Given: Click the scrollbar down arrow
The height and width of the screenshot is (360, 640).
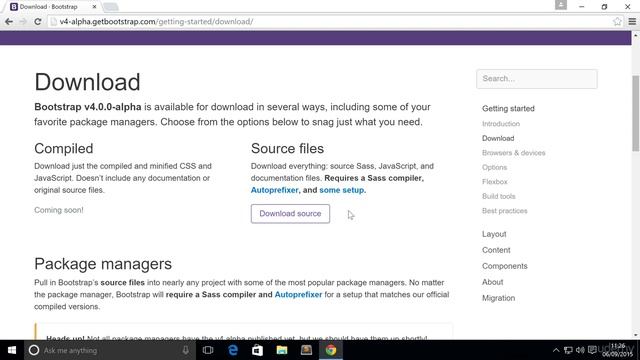Looking at the screenshot, I should pos(636,335).
